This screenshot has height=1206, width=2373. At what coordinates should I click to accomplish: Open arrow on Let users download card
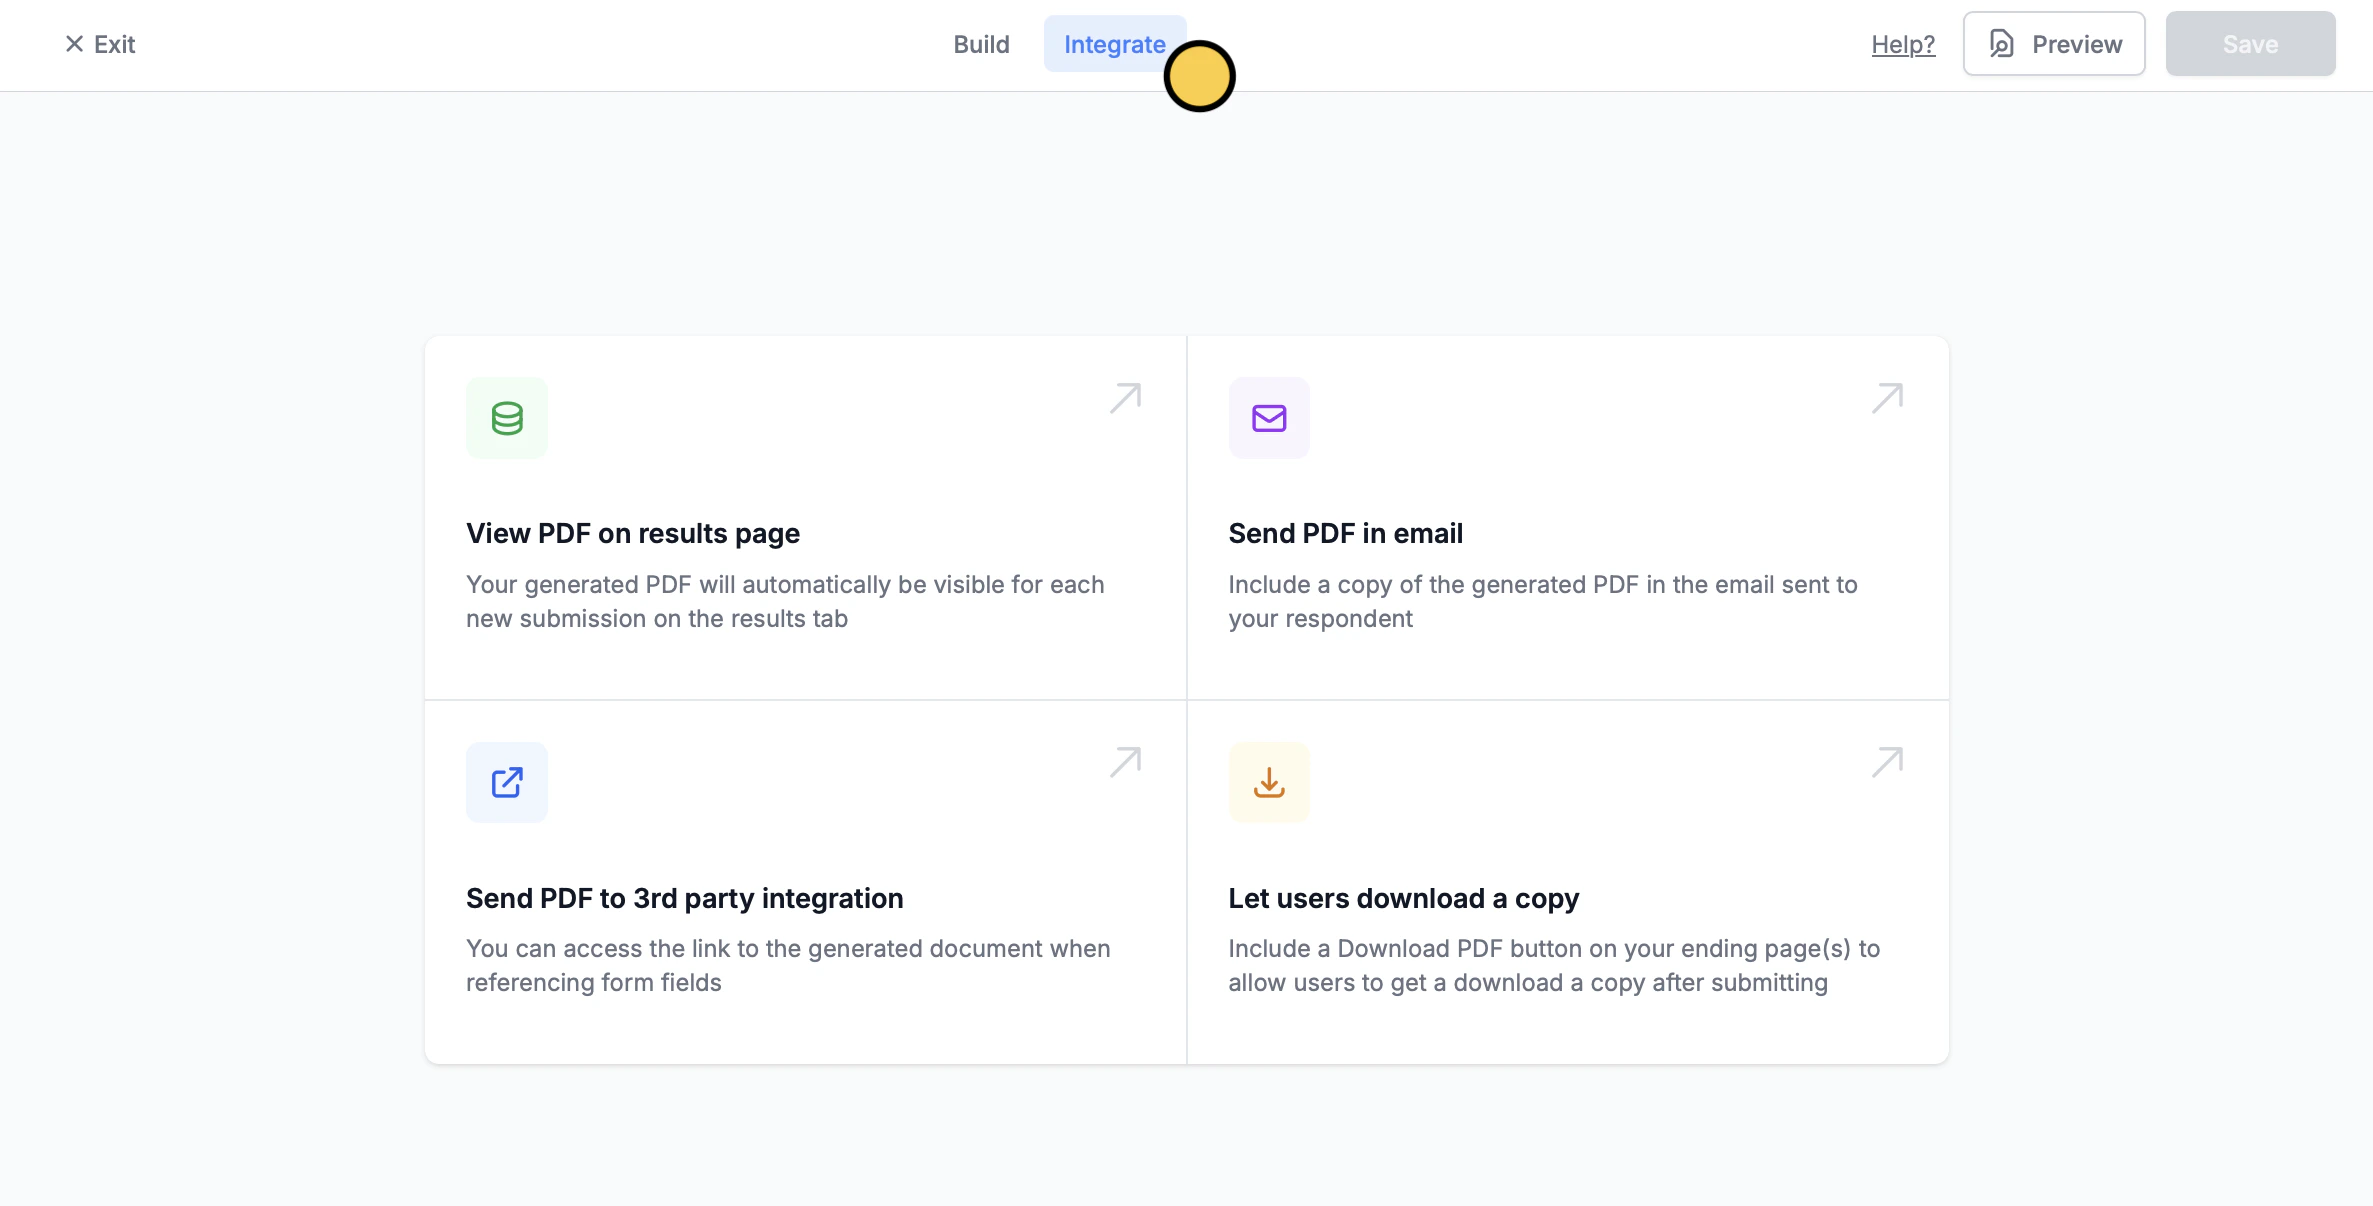1887,762
